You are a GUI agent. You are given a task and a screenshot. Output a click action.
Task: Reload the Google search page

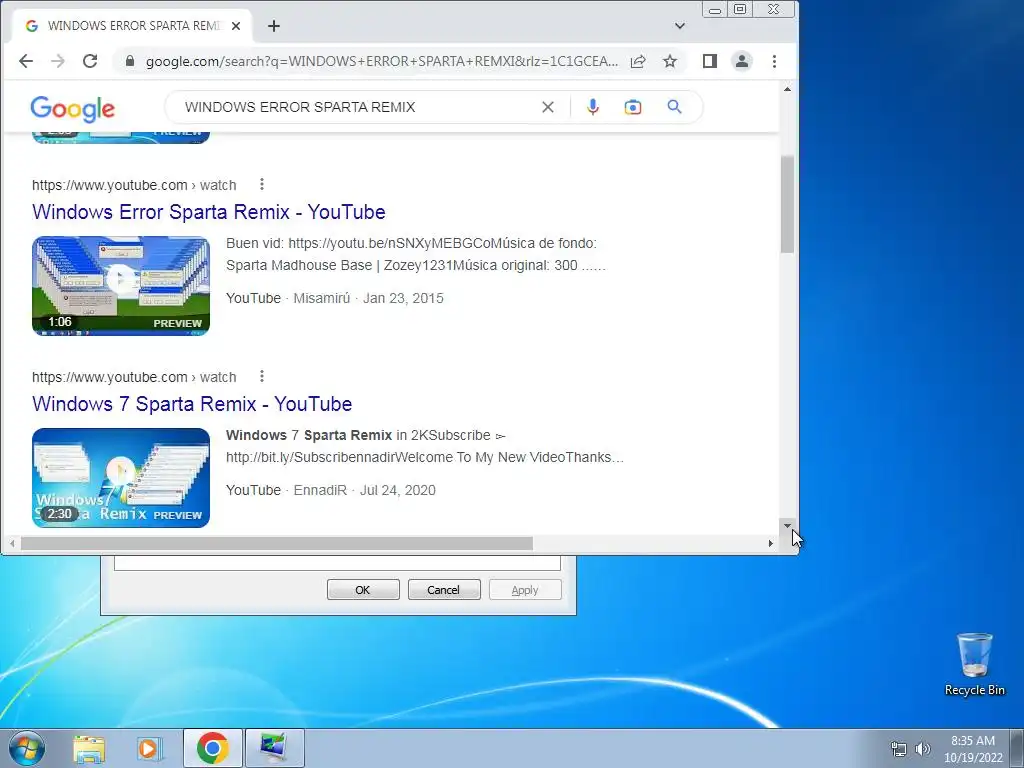click(90, 61)
